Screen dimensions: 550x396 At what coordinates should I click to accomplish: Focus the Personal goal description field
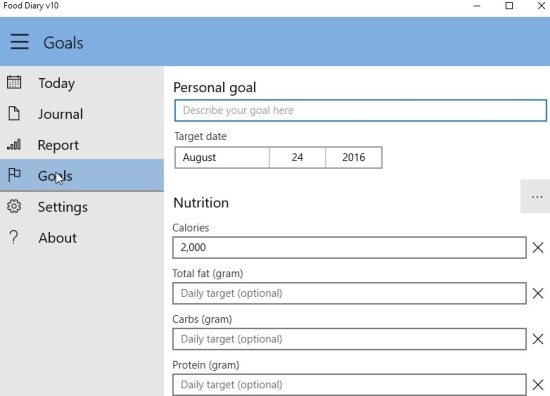click(361, 110)
